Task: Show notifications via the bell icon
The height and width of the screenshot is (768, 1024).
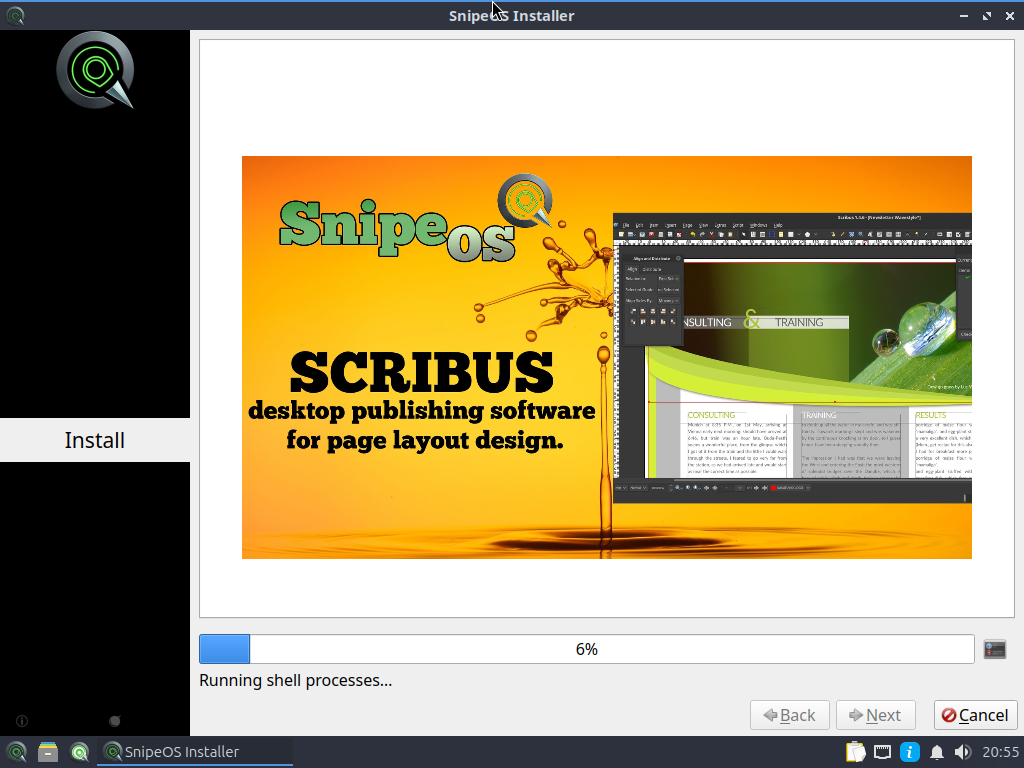Action: tap(936, 752)
